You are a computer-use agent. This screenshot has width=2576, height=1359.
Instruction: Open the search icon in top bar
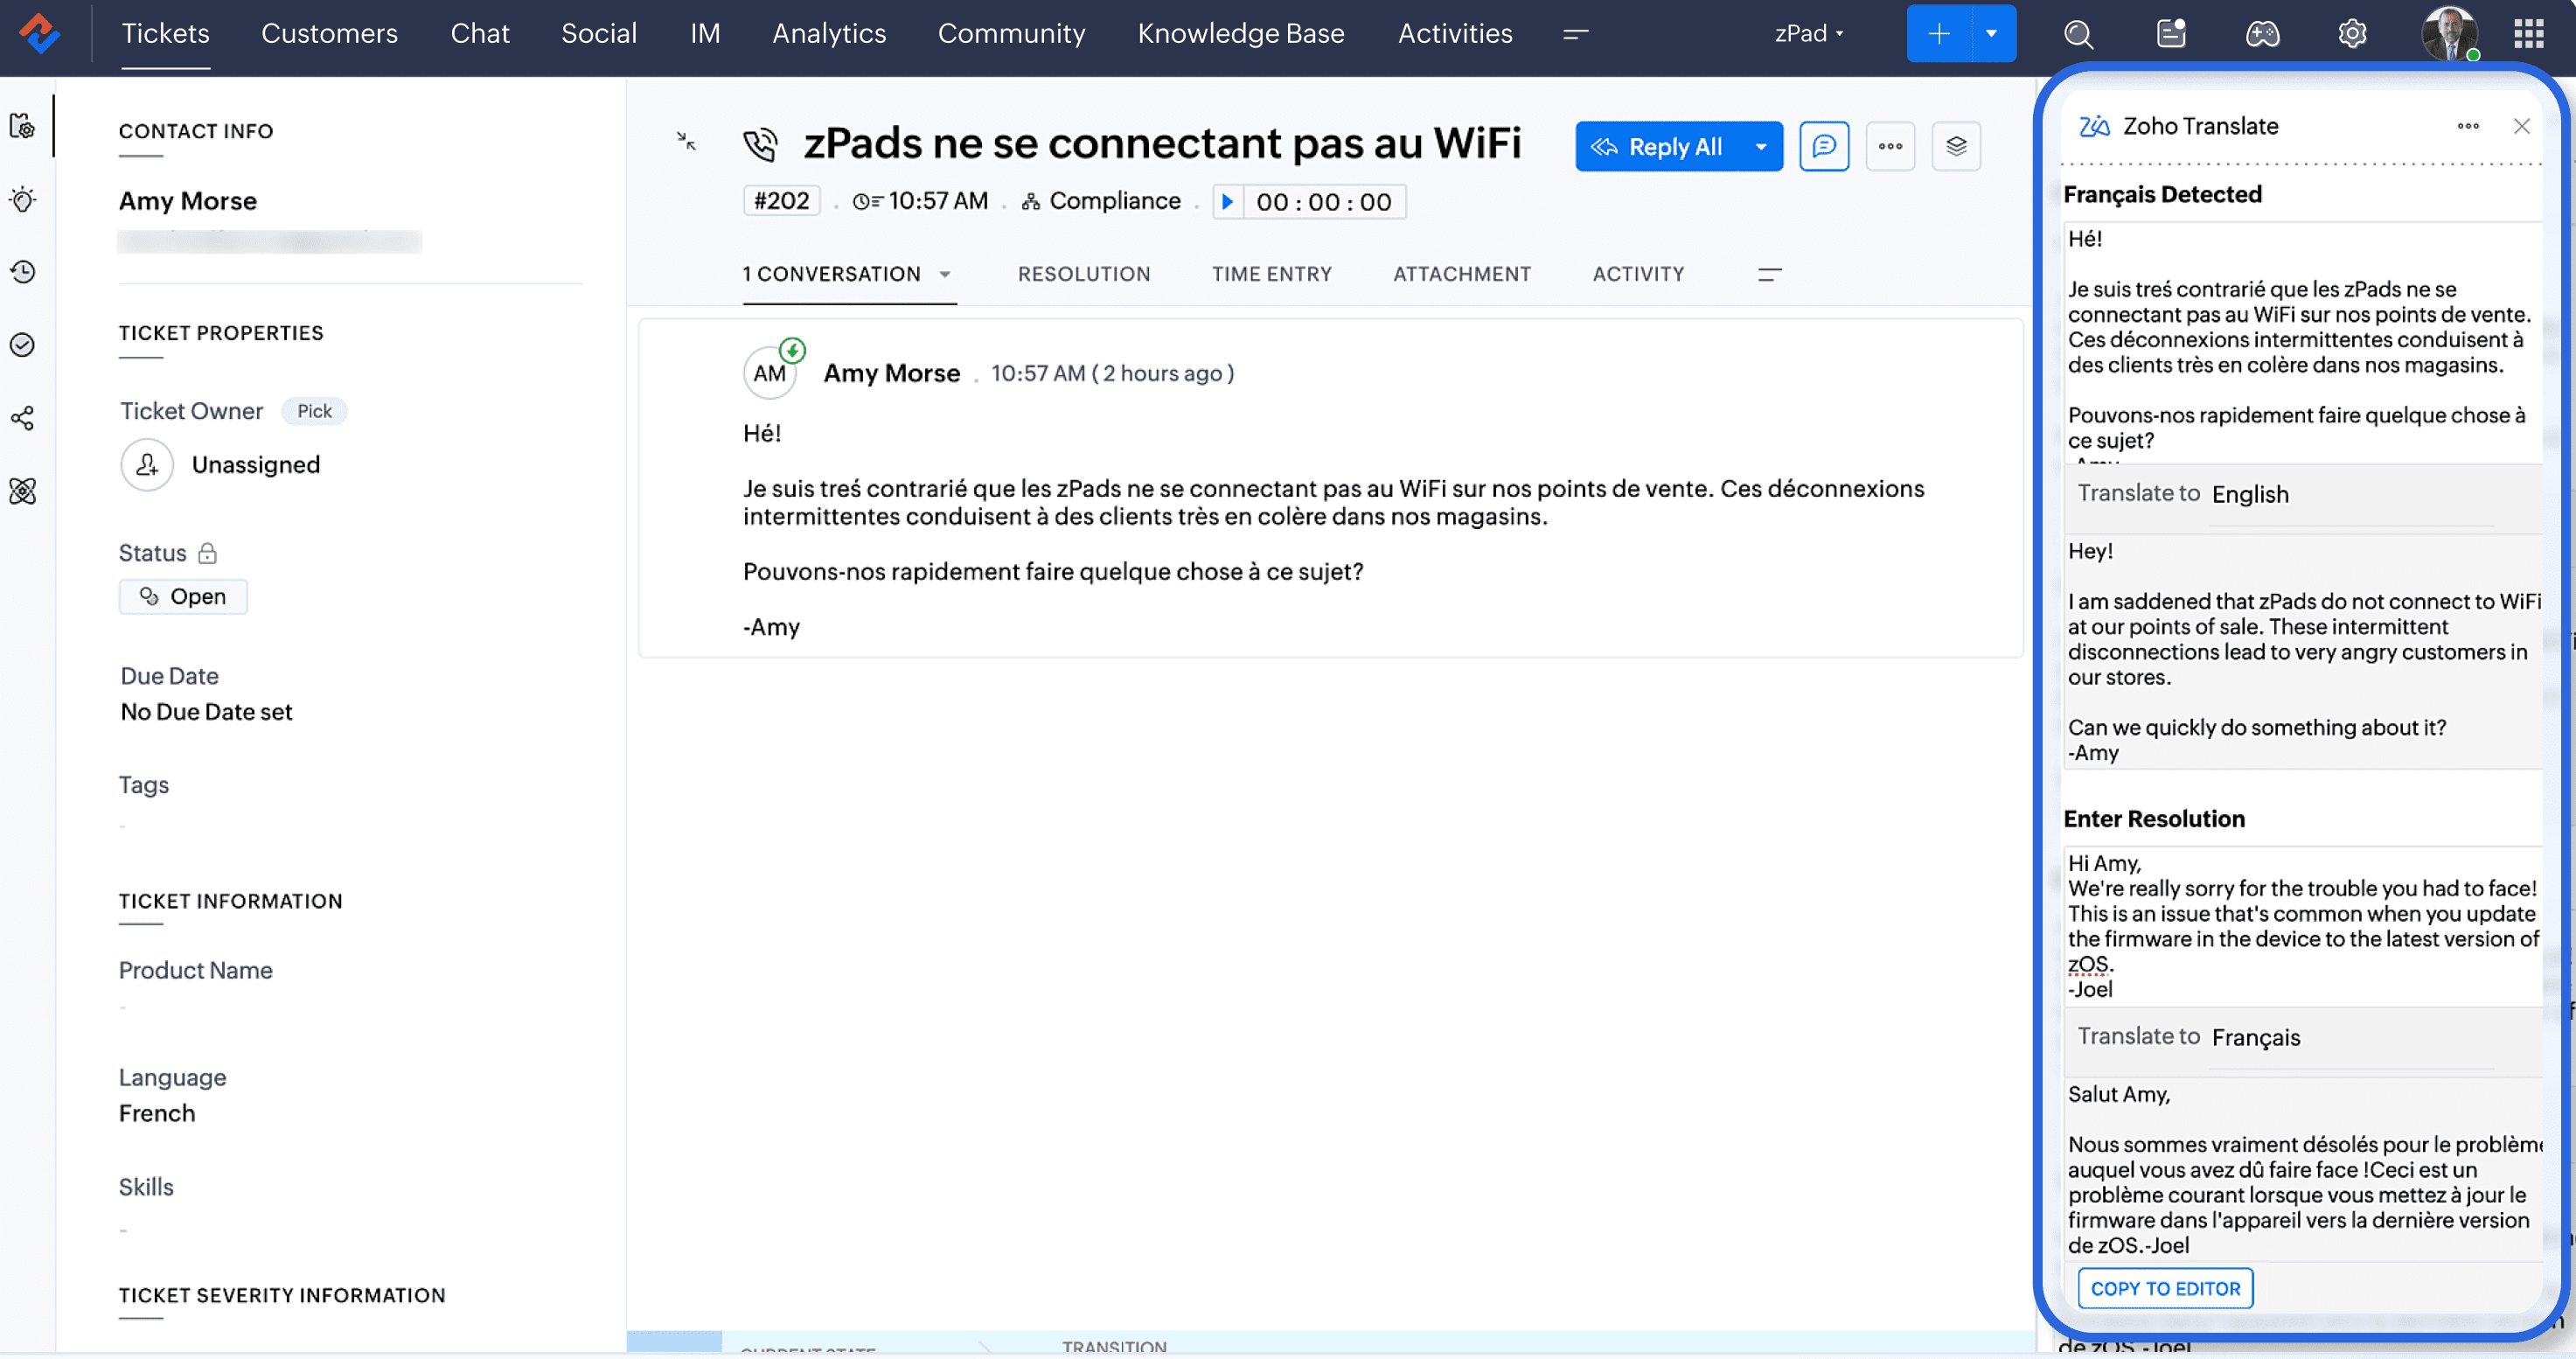(x=2078, y=34)
